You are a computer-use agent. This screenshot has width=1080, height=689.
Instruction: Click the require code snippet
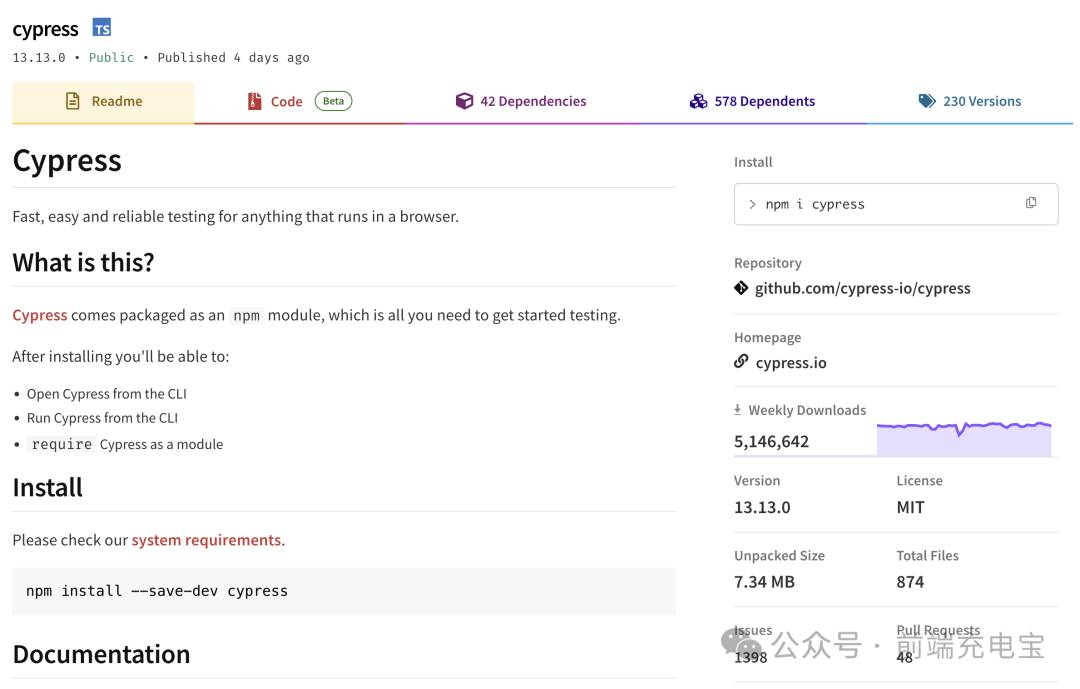pyautogui.click(x=62, y=444)
